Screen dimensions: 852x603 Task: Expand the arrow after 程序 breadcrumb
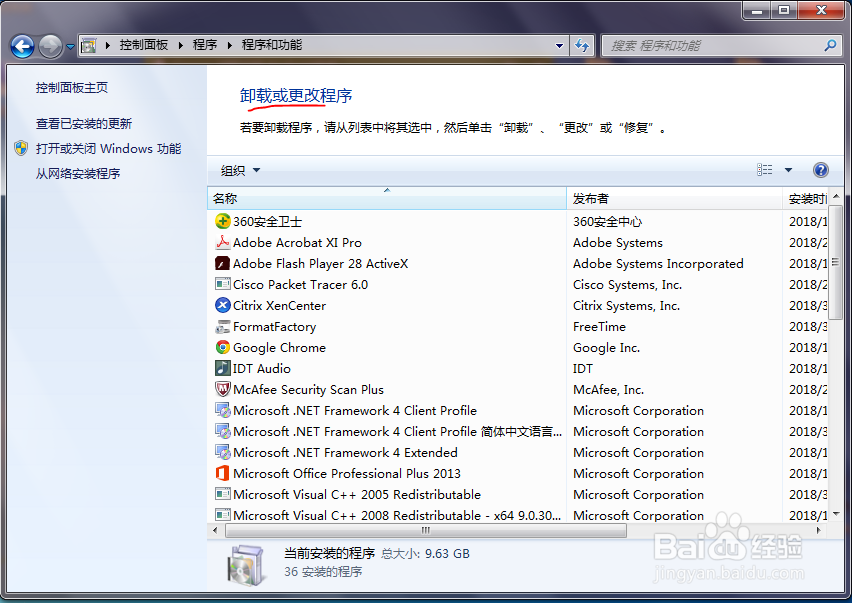click(229, 46)
